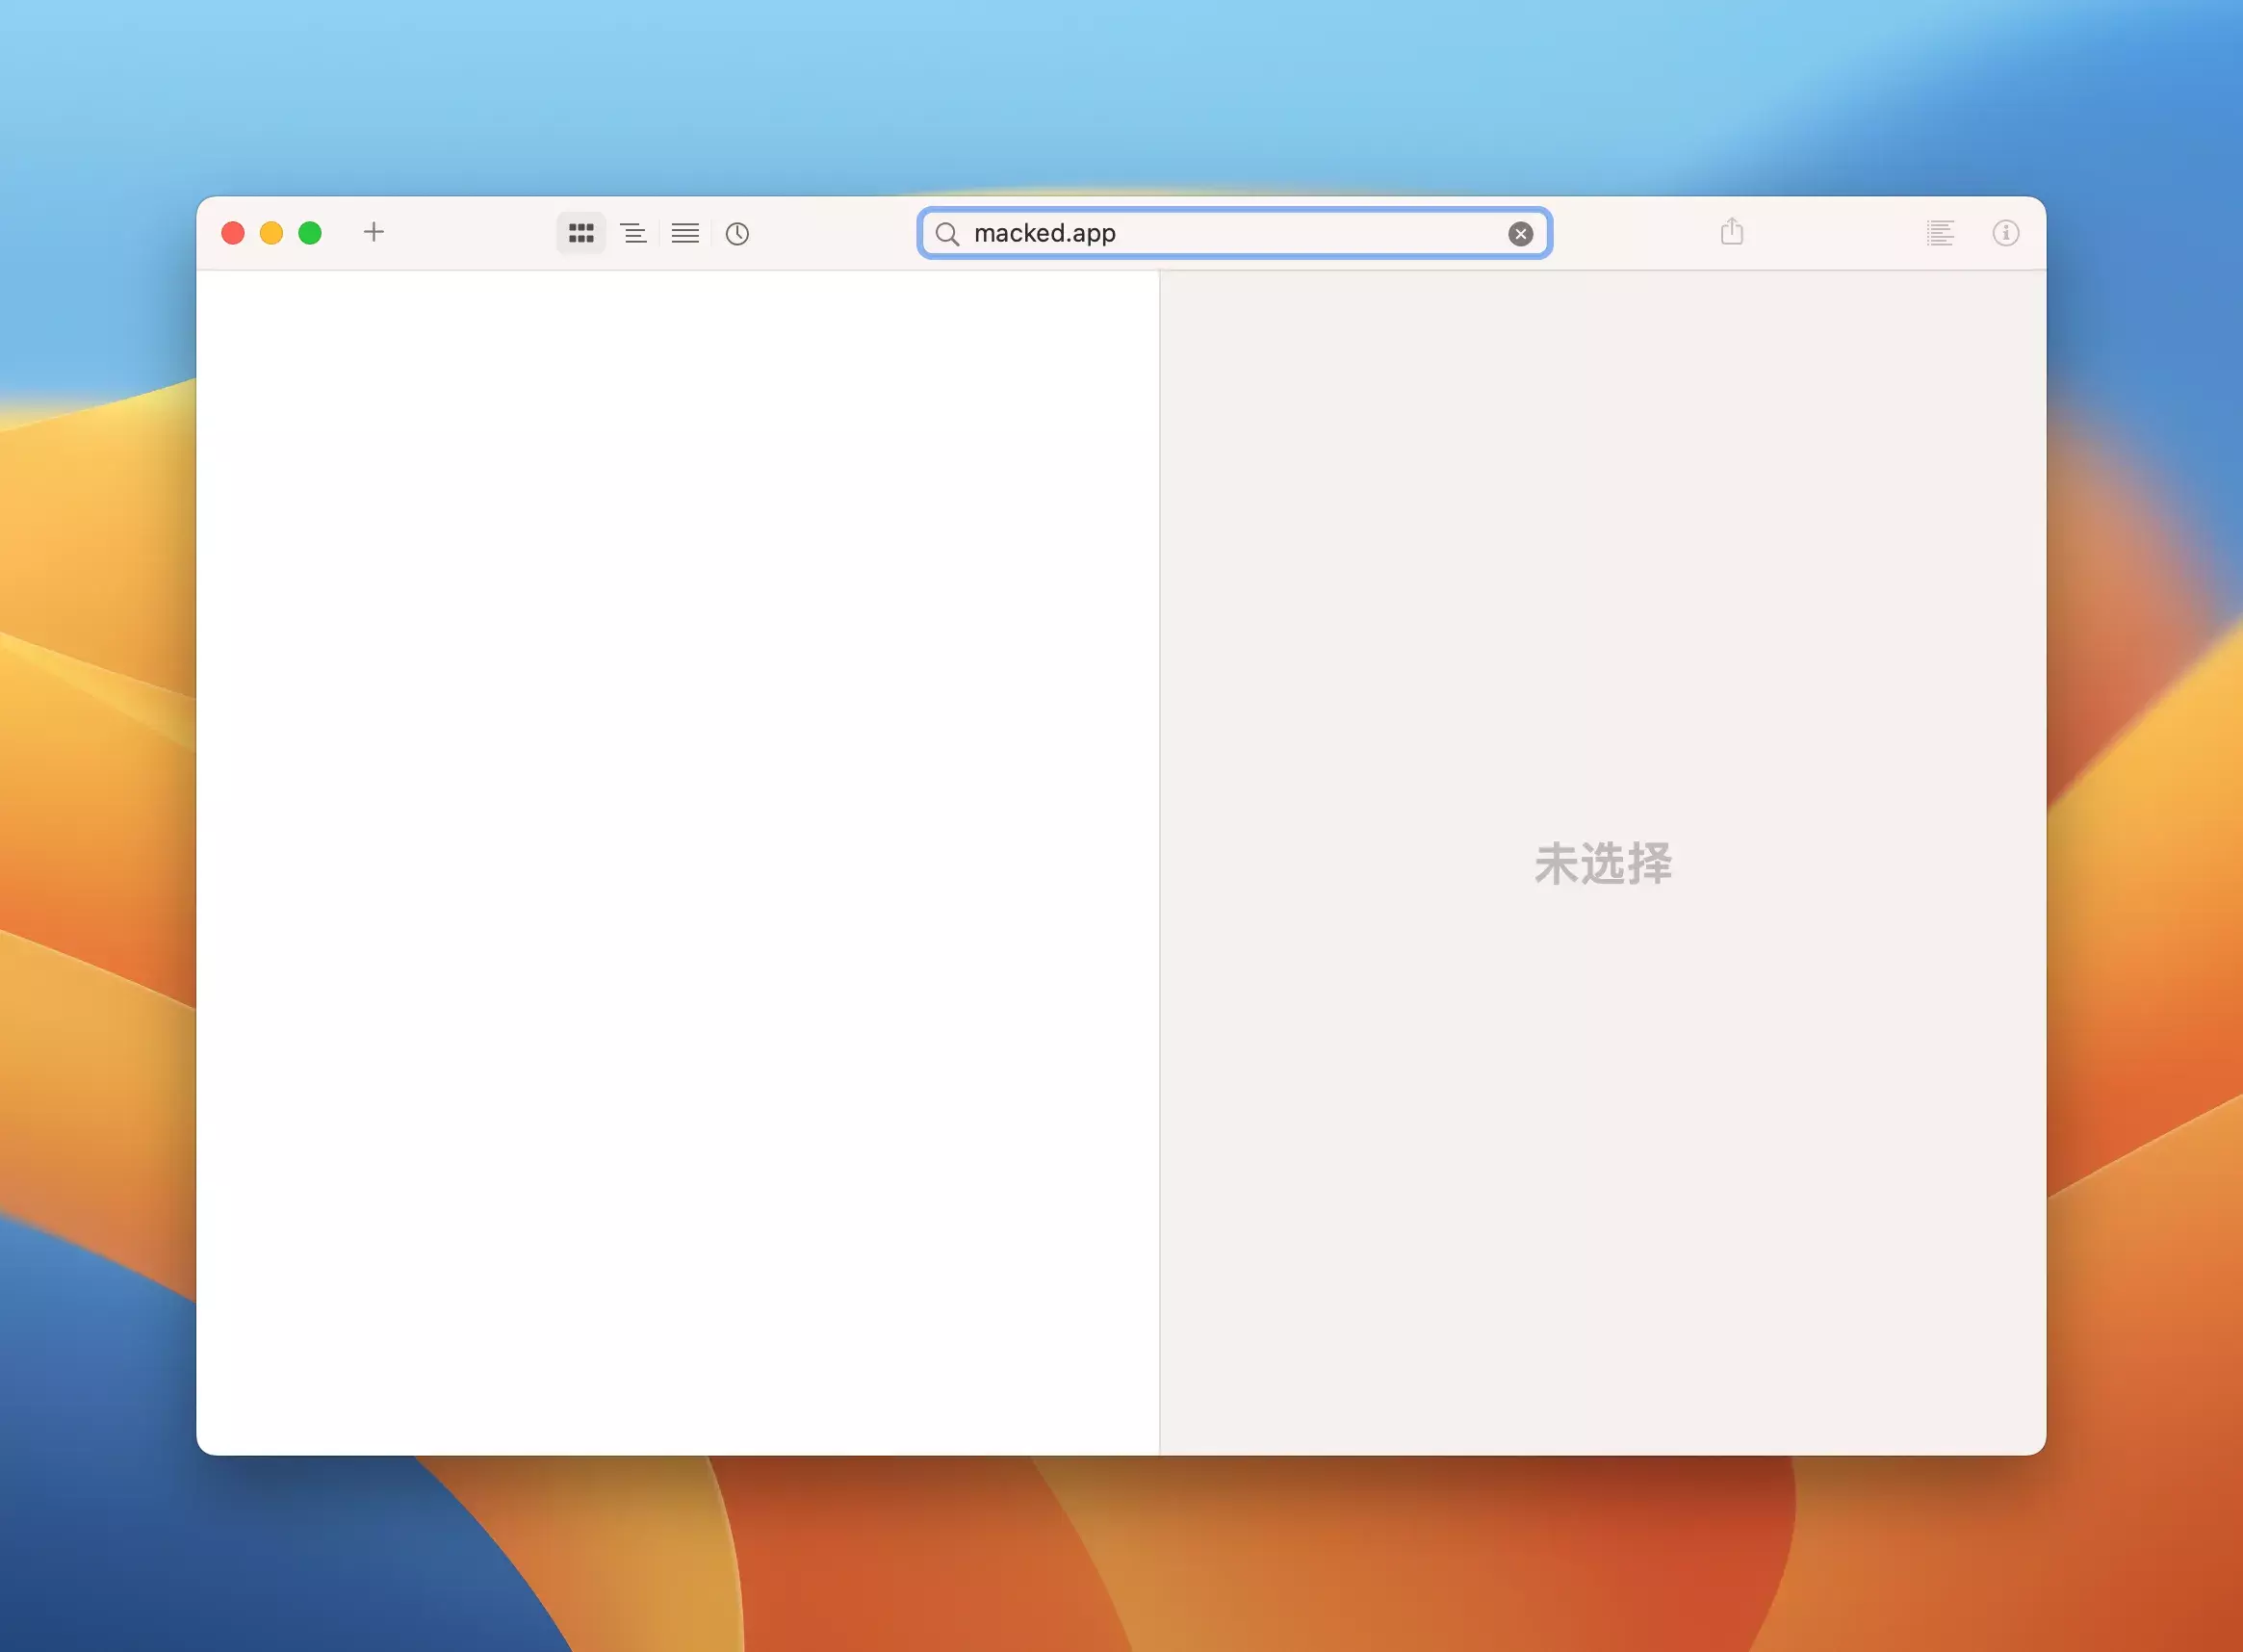2243x1652 pixels.
Task: Click the share icon in toolbar
Action: click(x=1732, y=232)
